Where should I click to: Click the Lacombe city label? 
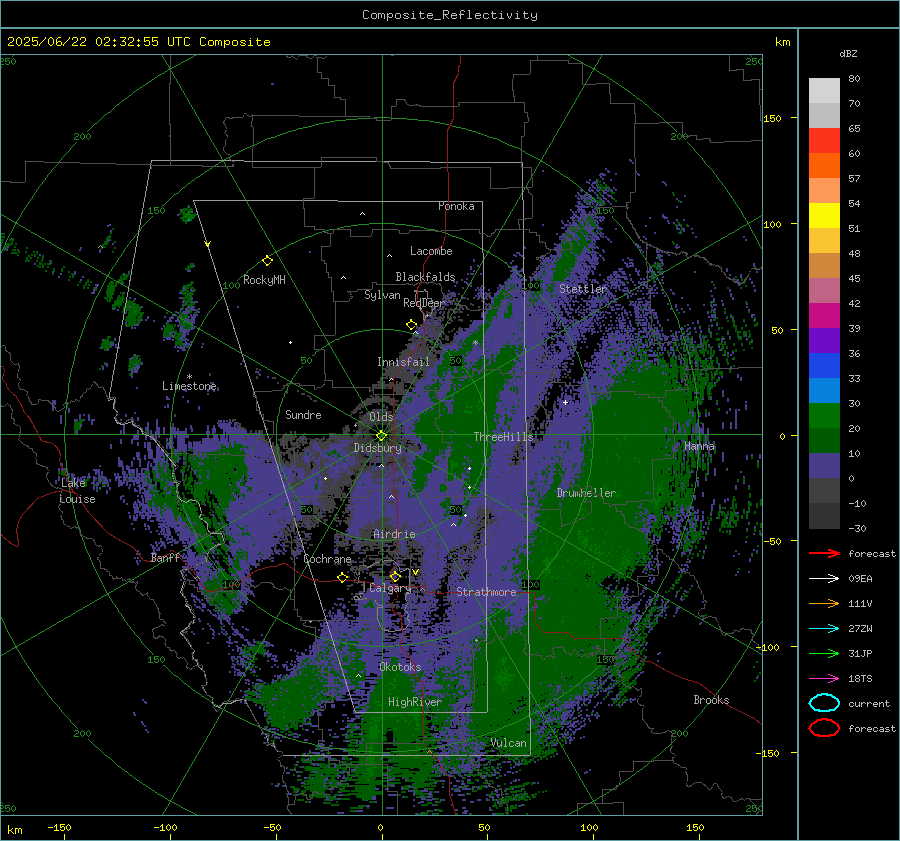click(431, 251)
